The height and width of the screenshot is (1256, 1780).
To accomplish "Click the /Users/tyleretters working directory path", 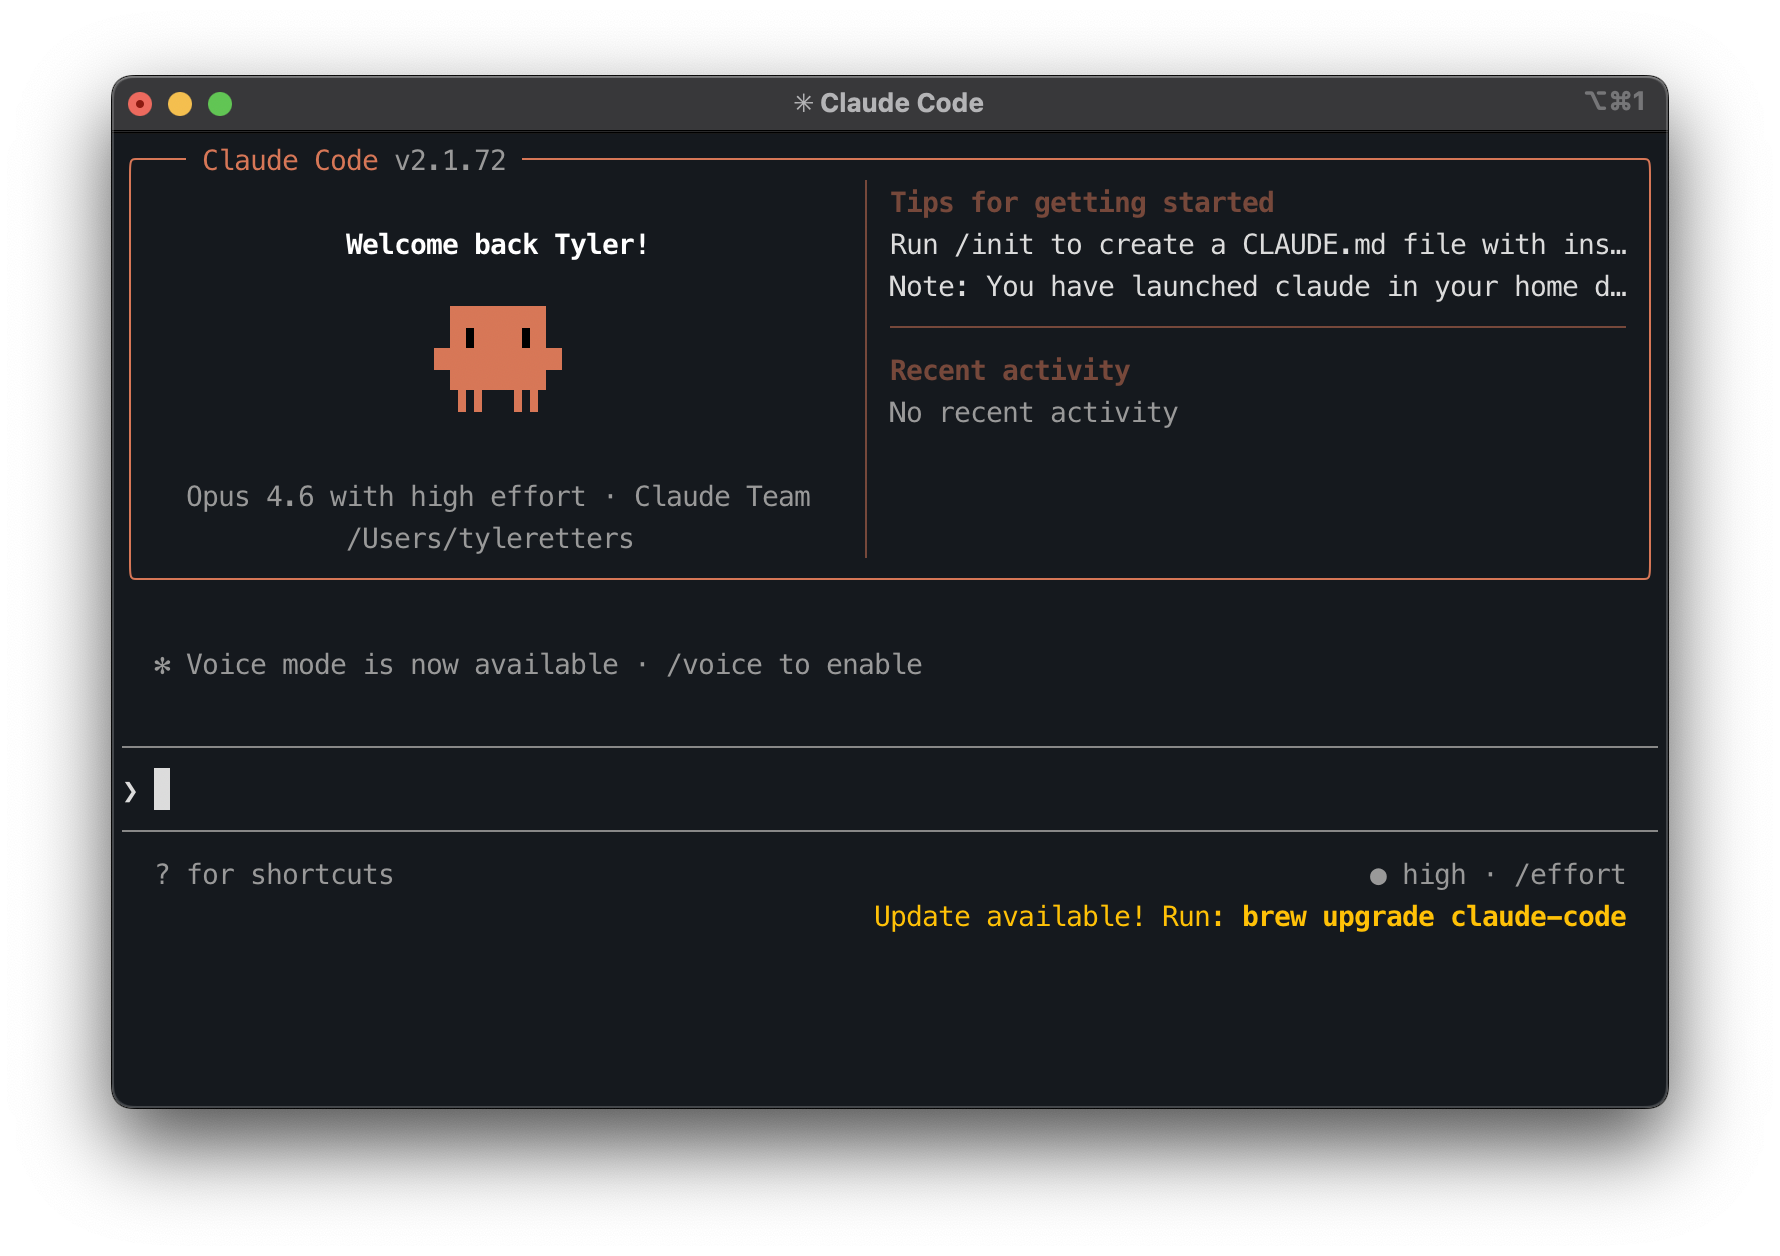I will [x=489, y=539].
